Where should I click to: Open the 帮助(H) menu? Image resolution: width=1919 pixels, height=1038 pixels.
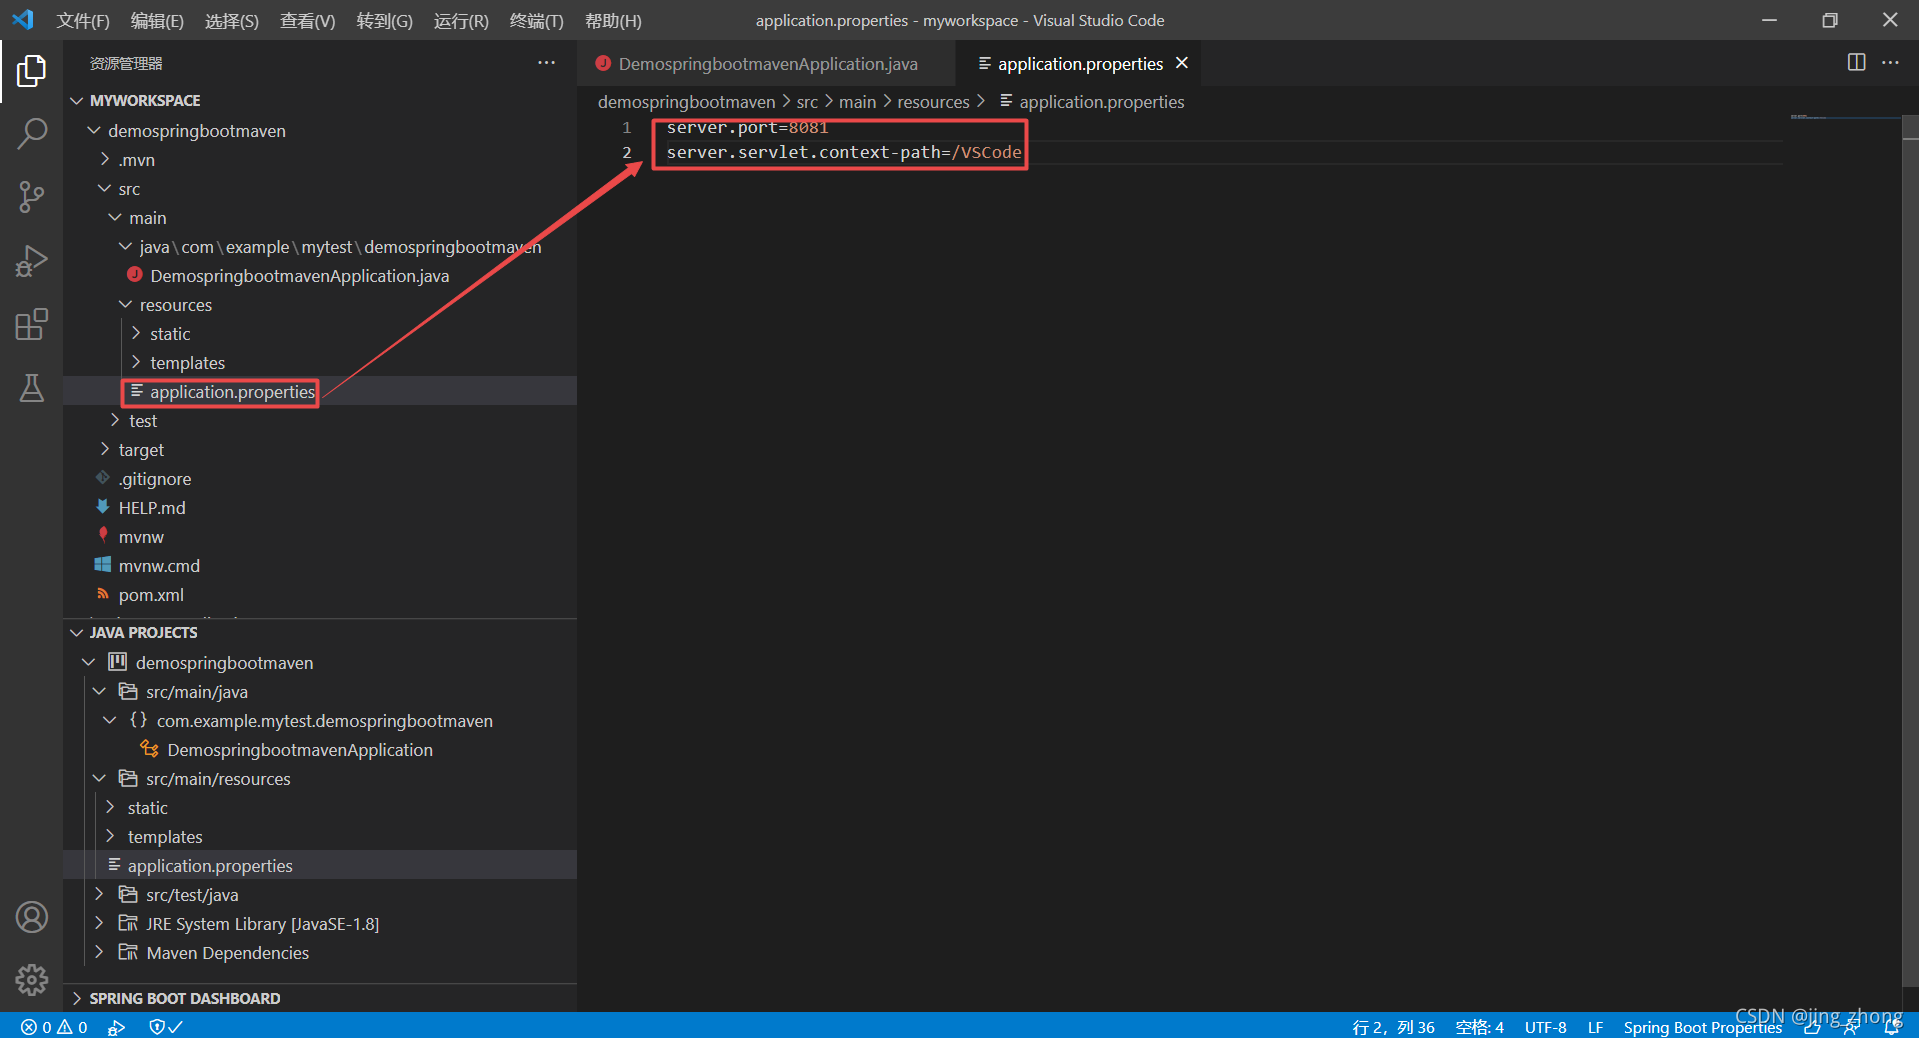tap(613, 20)
